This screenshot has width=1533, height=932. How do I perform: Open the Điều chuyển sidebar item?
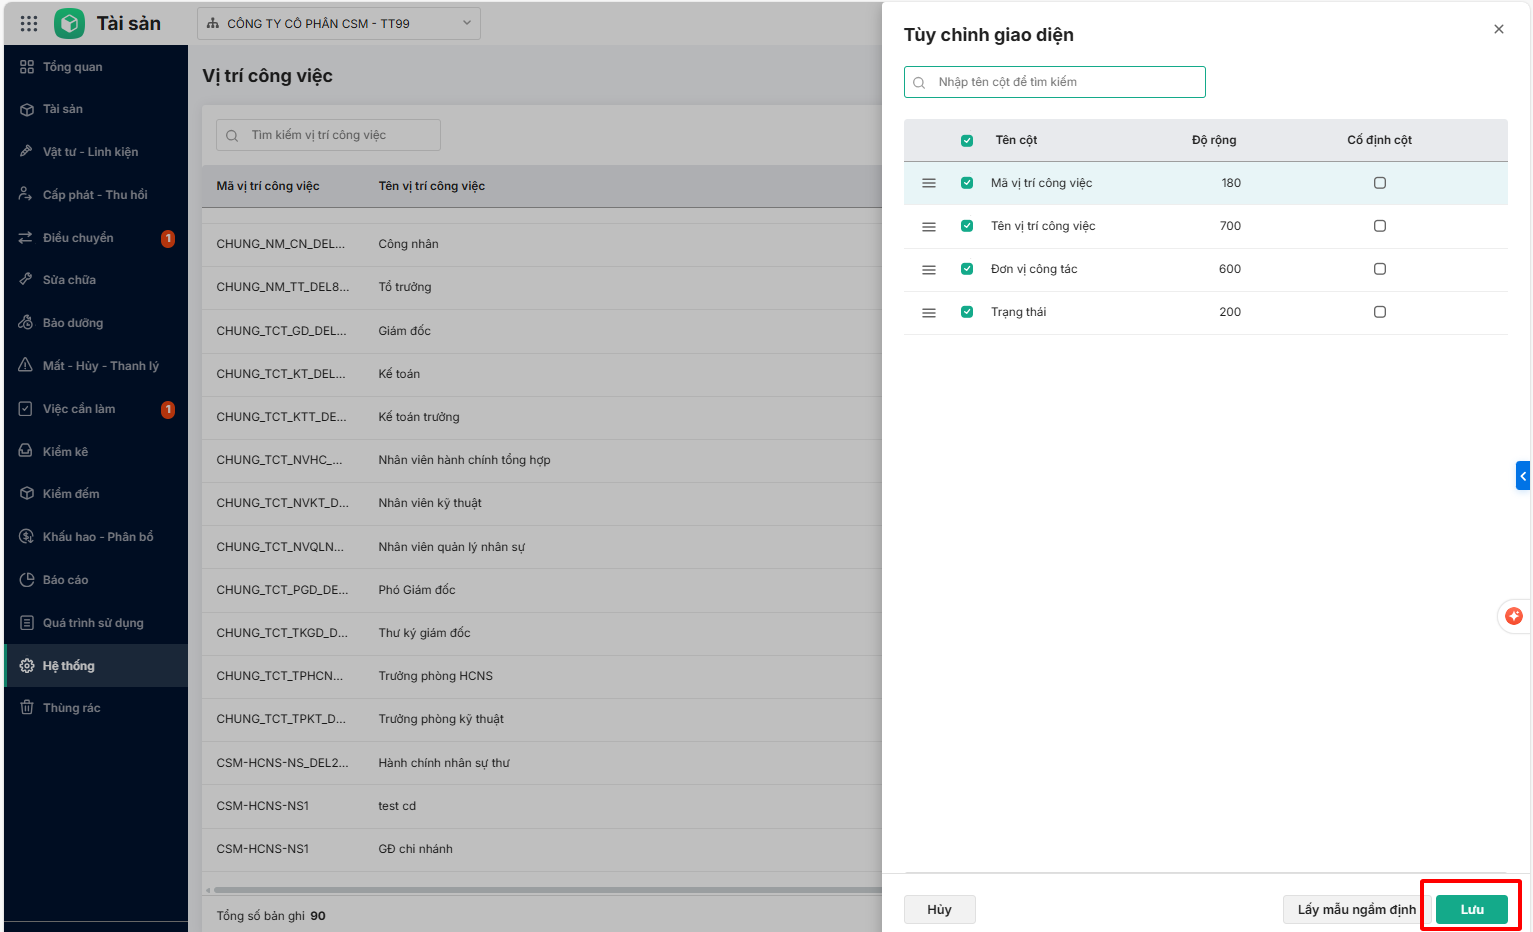[78, 238]
